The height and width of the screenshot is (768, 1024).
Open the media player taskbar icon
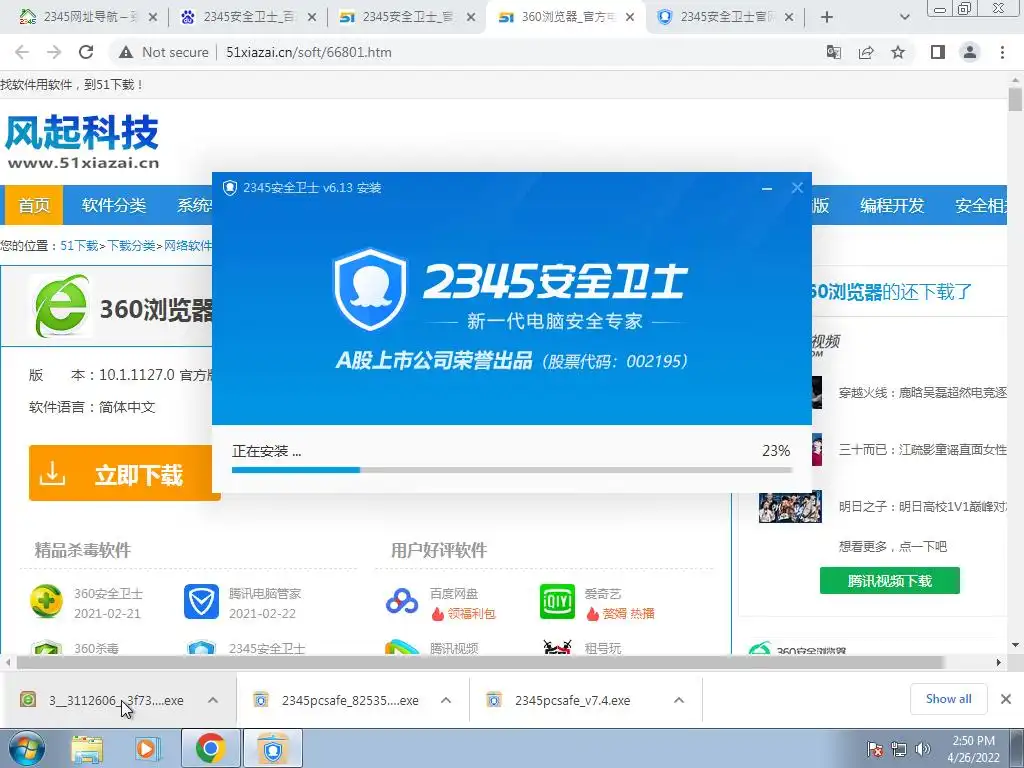click(148, 750)
